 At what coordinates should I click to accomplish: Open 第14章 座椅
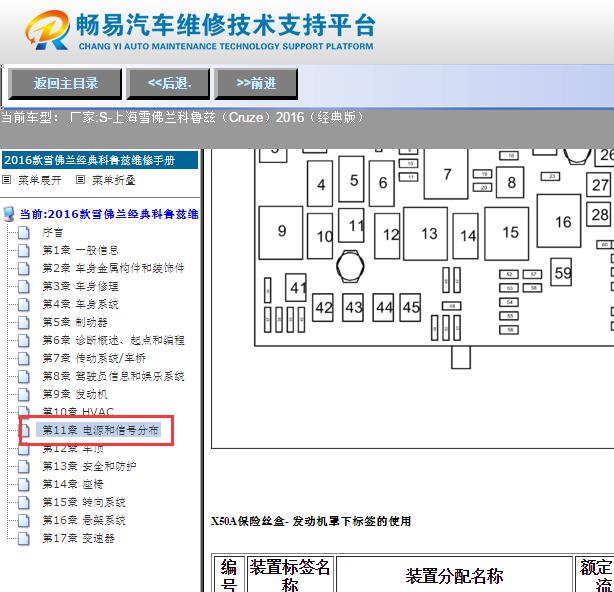pyautogui.click(x=73, y=484)
